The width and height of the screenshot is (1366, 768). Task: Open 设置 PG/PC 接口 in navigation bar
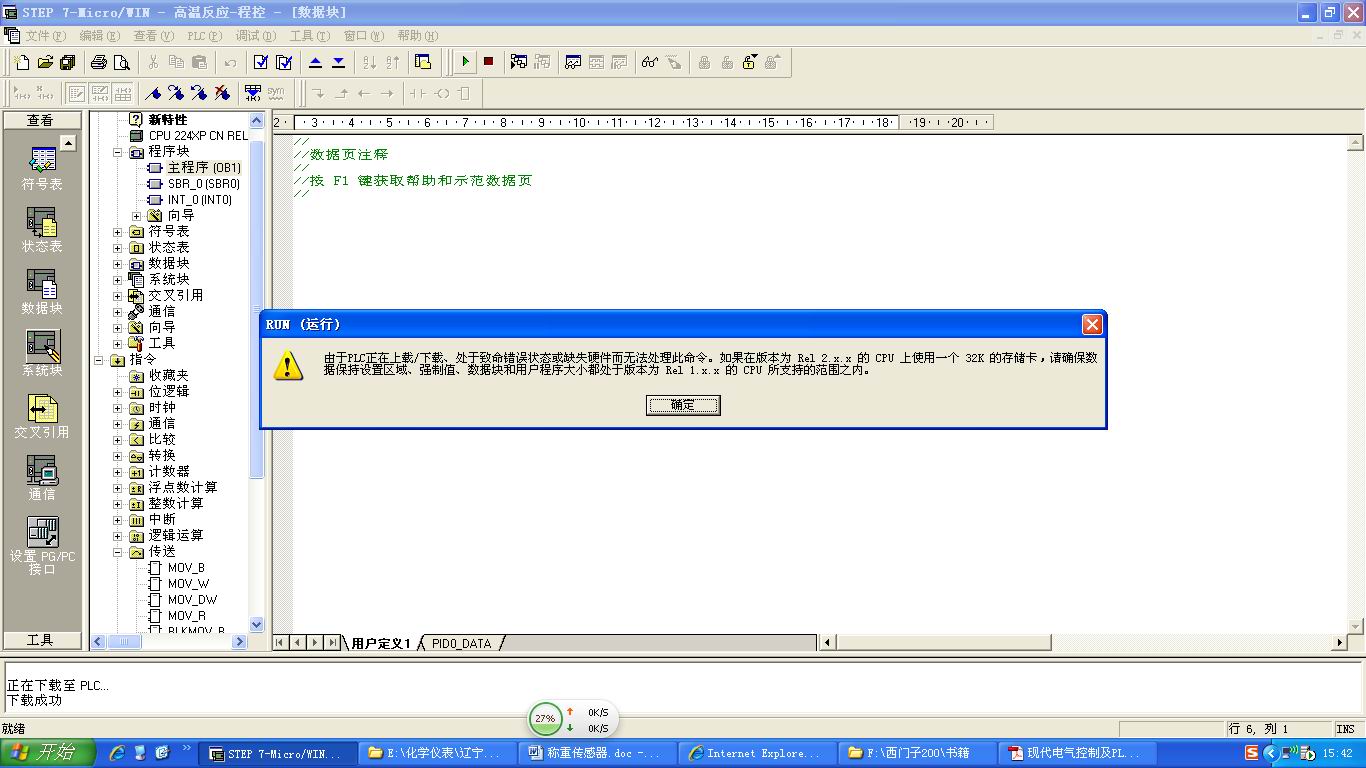coord(42,546)
